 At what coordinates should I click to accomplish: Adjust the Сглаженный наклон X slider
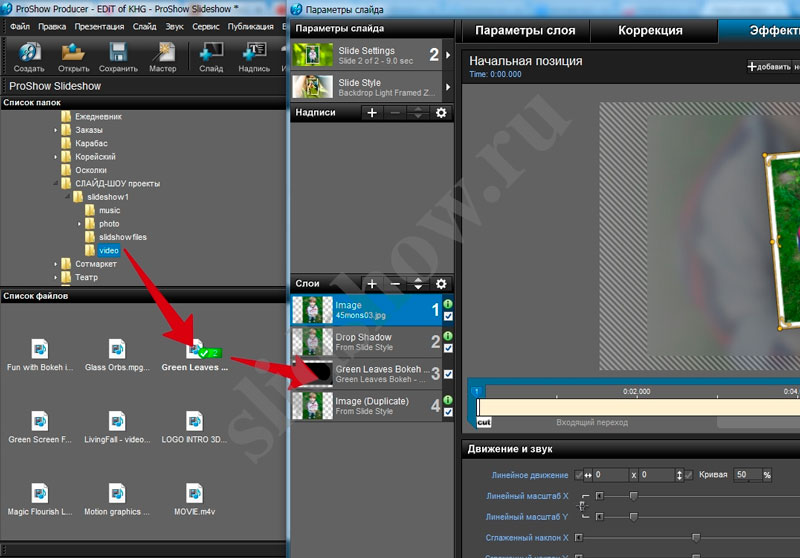point(695,538)
